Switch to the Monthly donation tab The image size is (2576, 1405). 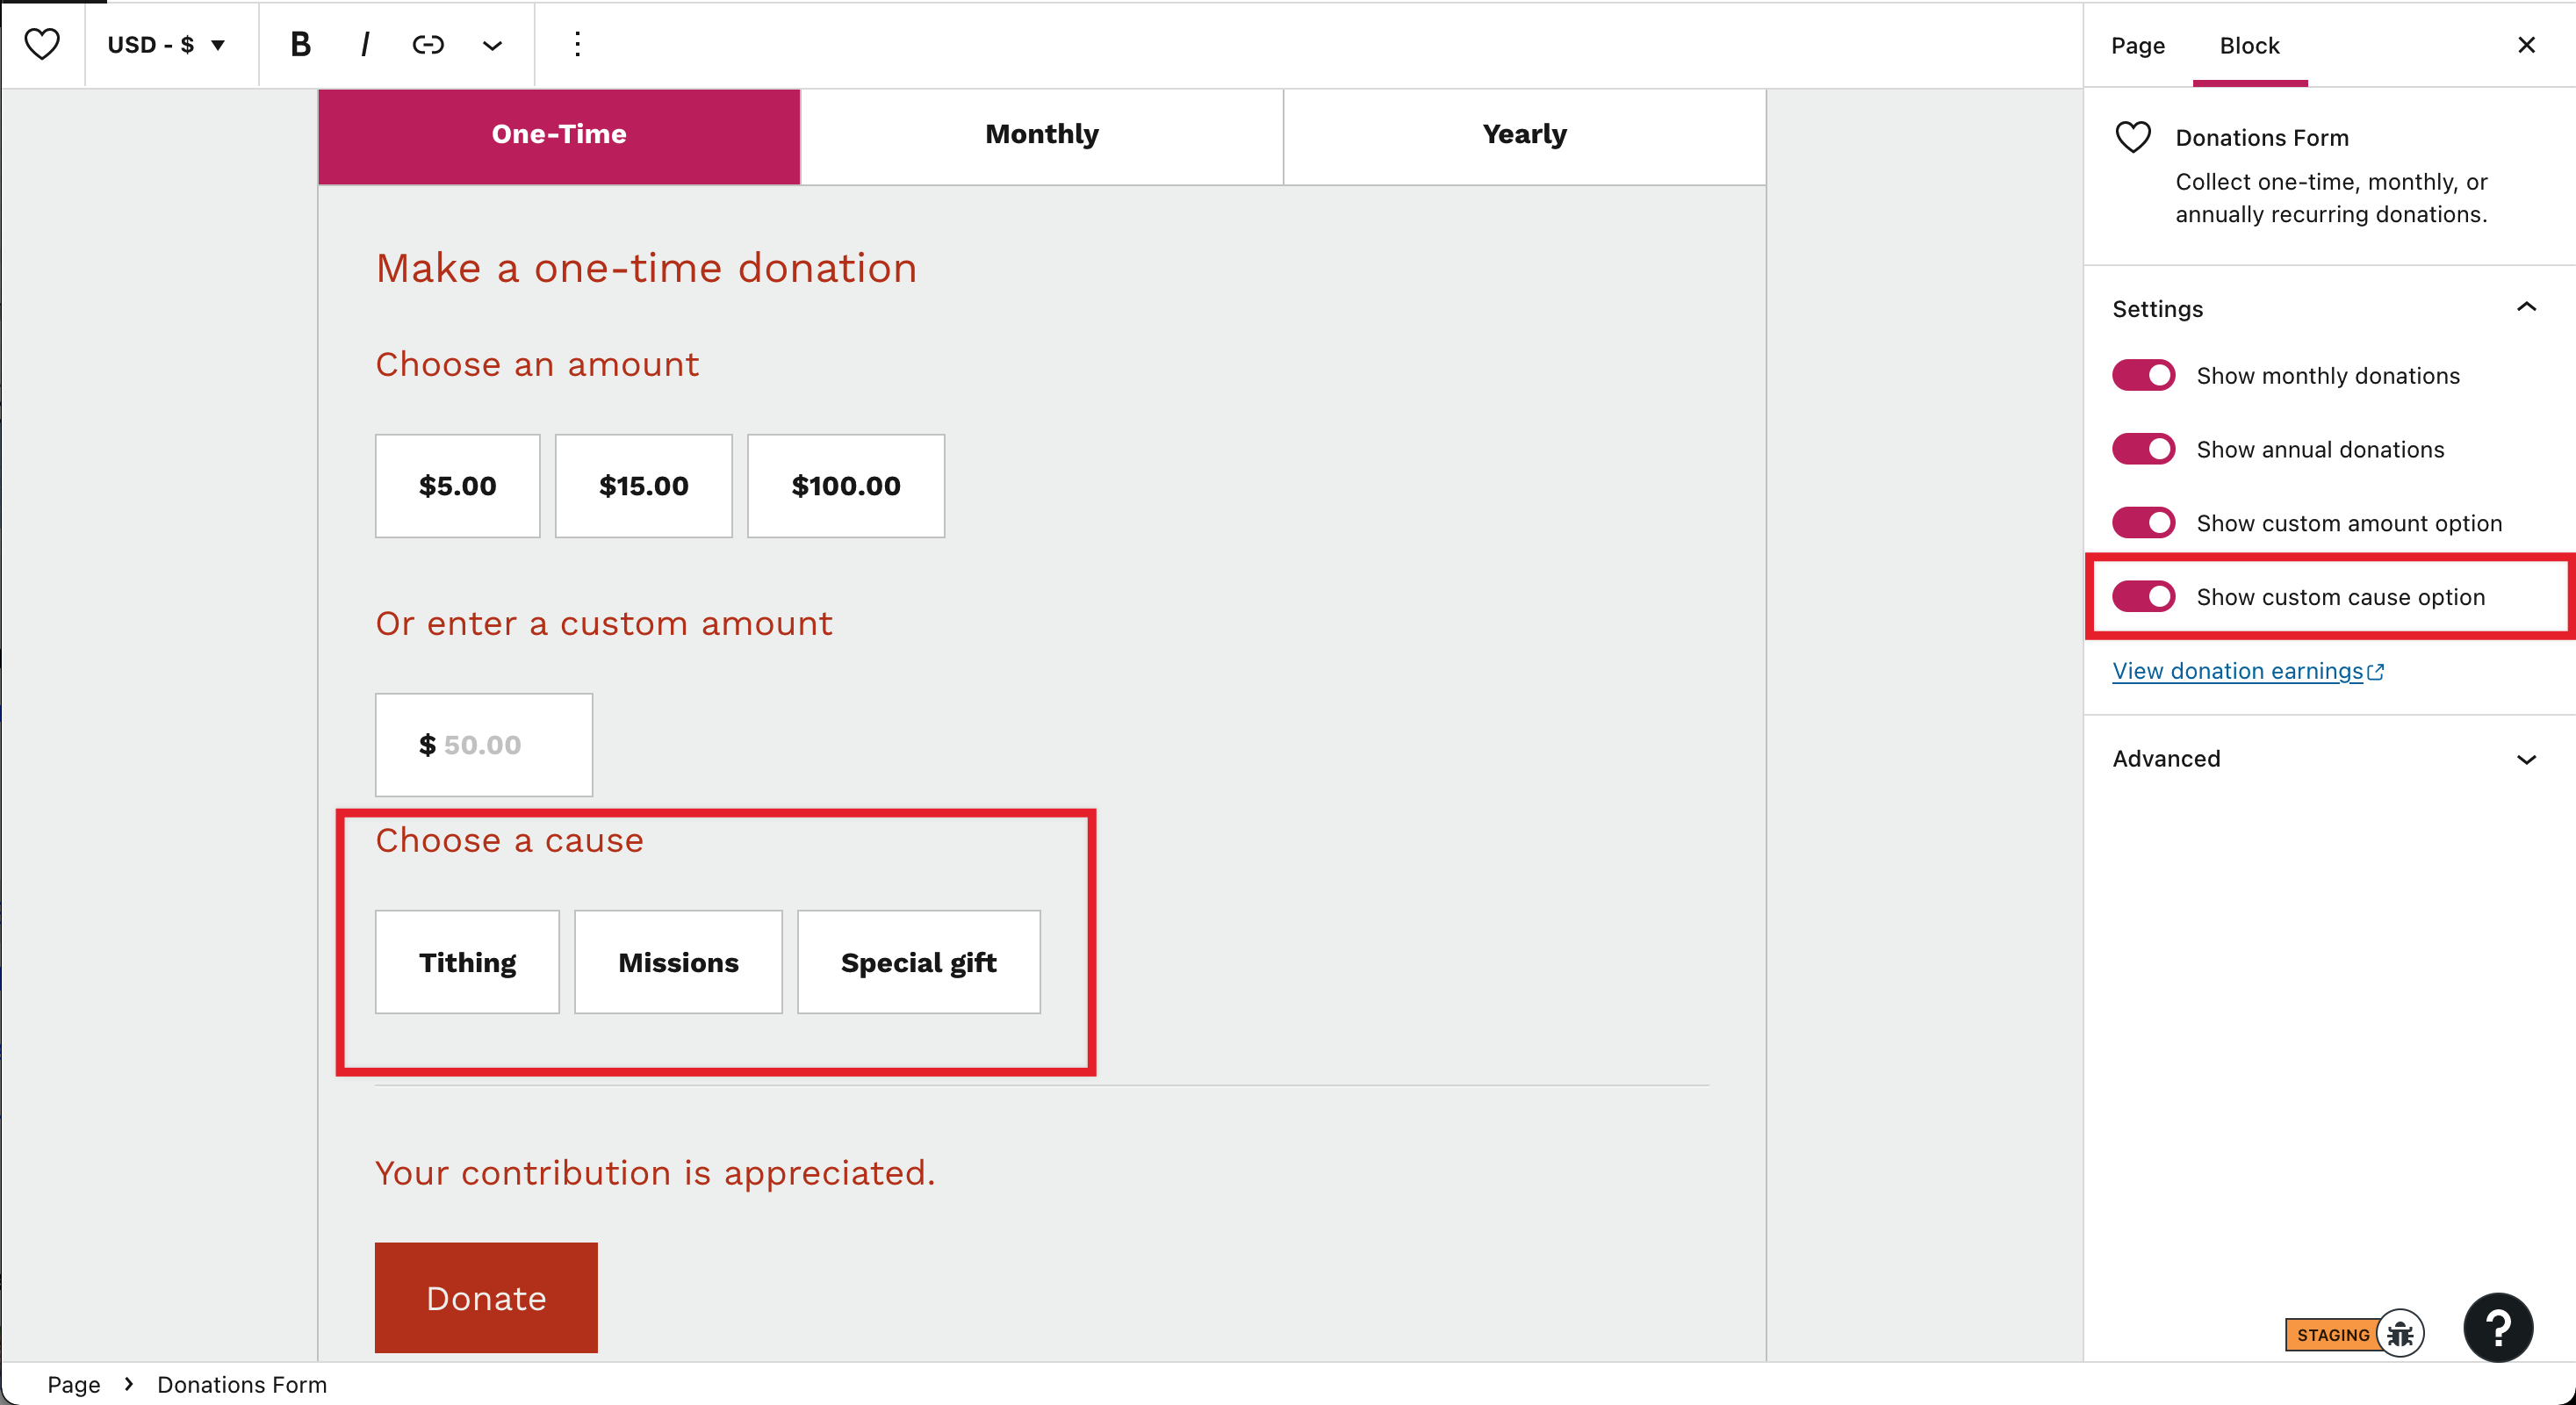pyautogui.click(x=1042, y=135)
